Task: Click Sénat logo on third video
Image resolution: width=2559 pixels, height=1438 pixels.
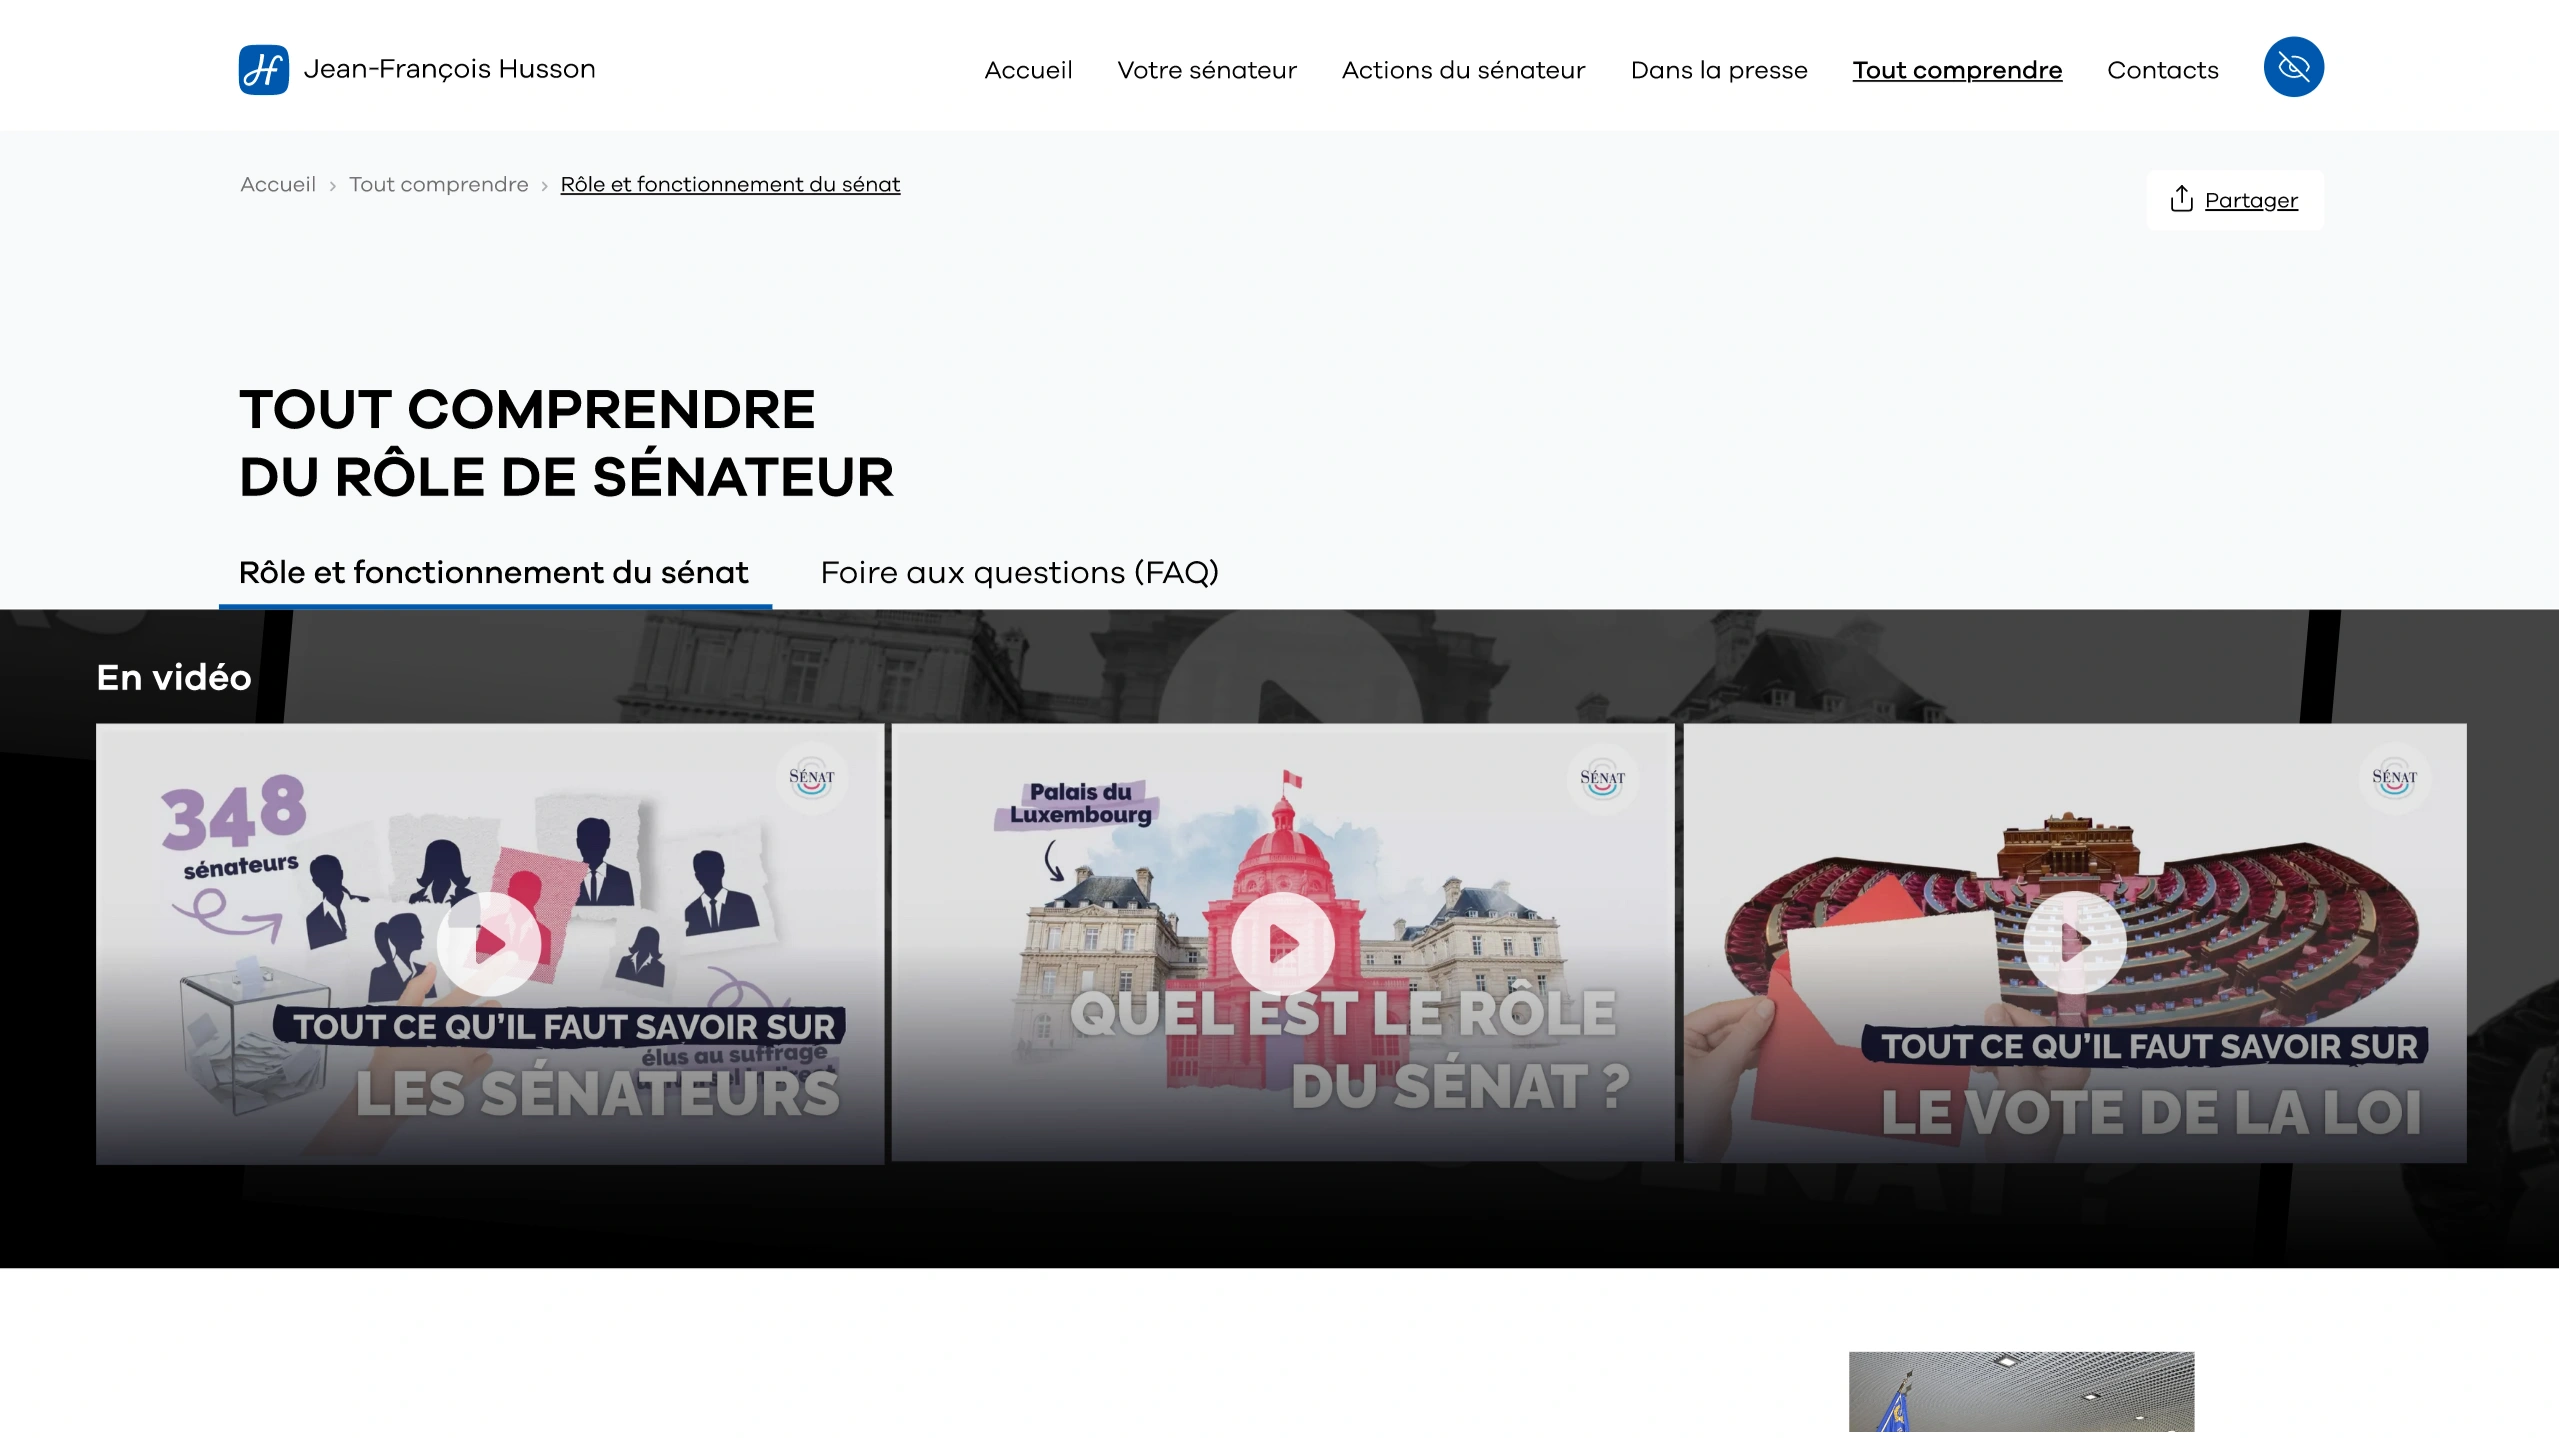Action: pos(2394,778)
